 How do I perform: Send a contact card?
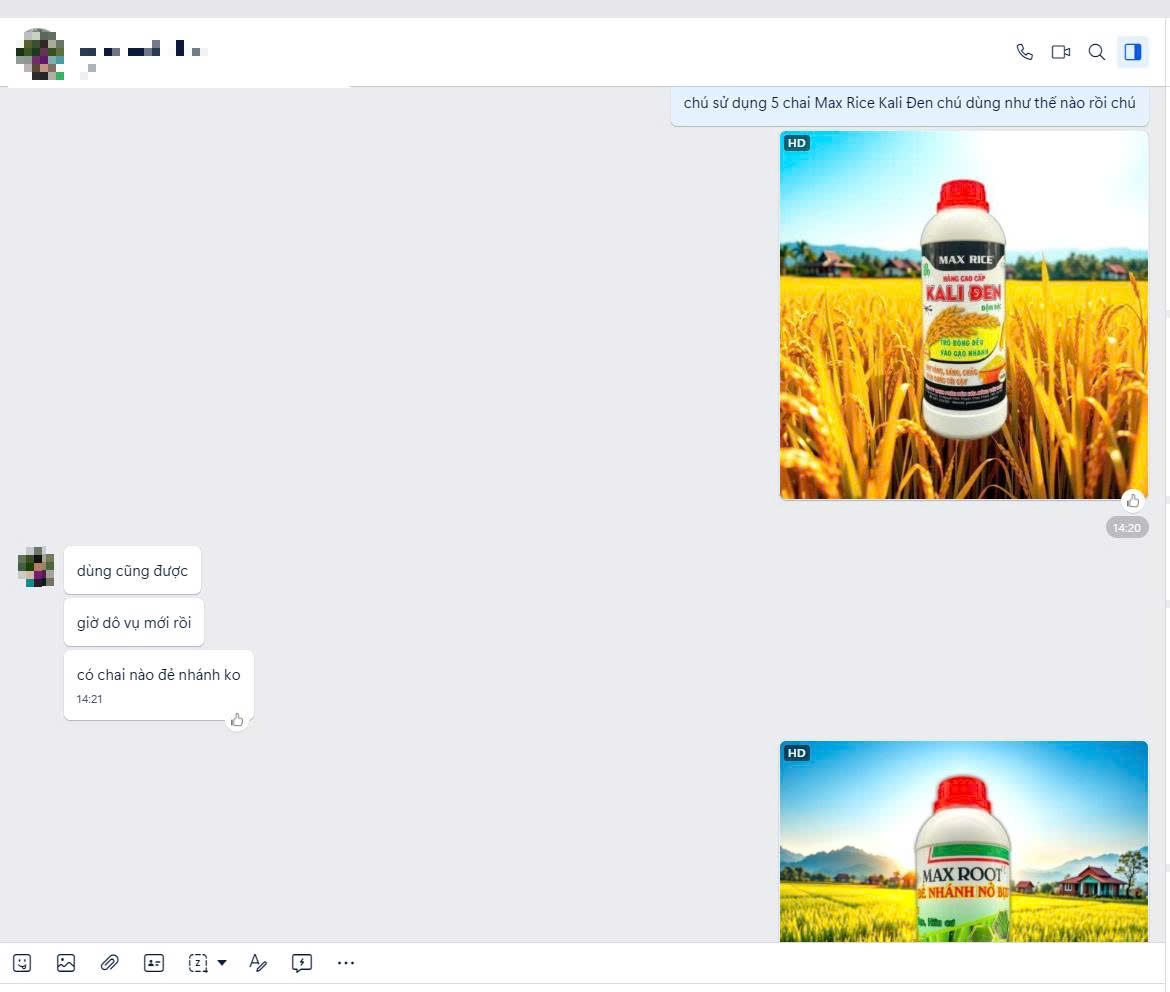point(154,963)
